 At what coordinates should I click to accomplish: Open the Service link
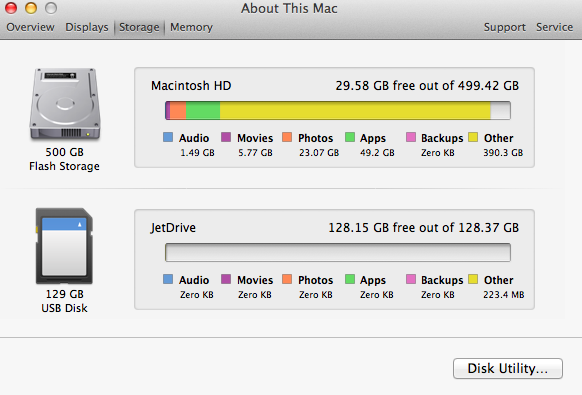(x=555, y=27)
